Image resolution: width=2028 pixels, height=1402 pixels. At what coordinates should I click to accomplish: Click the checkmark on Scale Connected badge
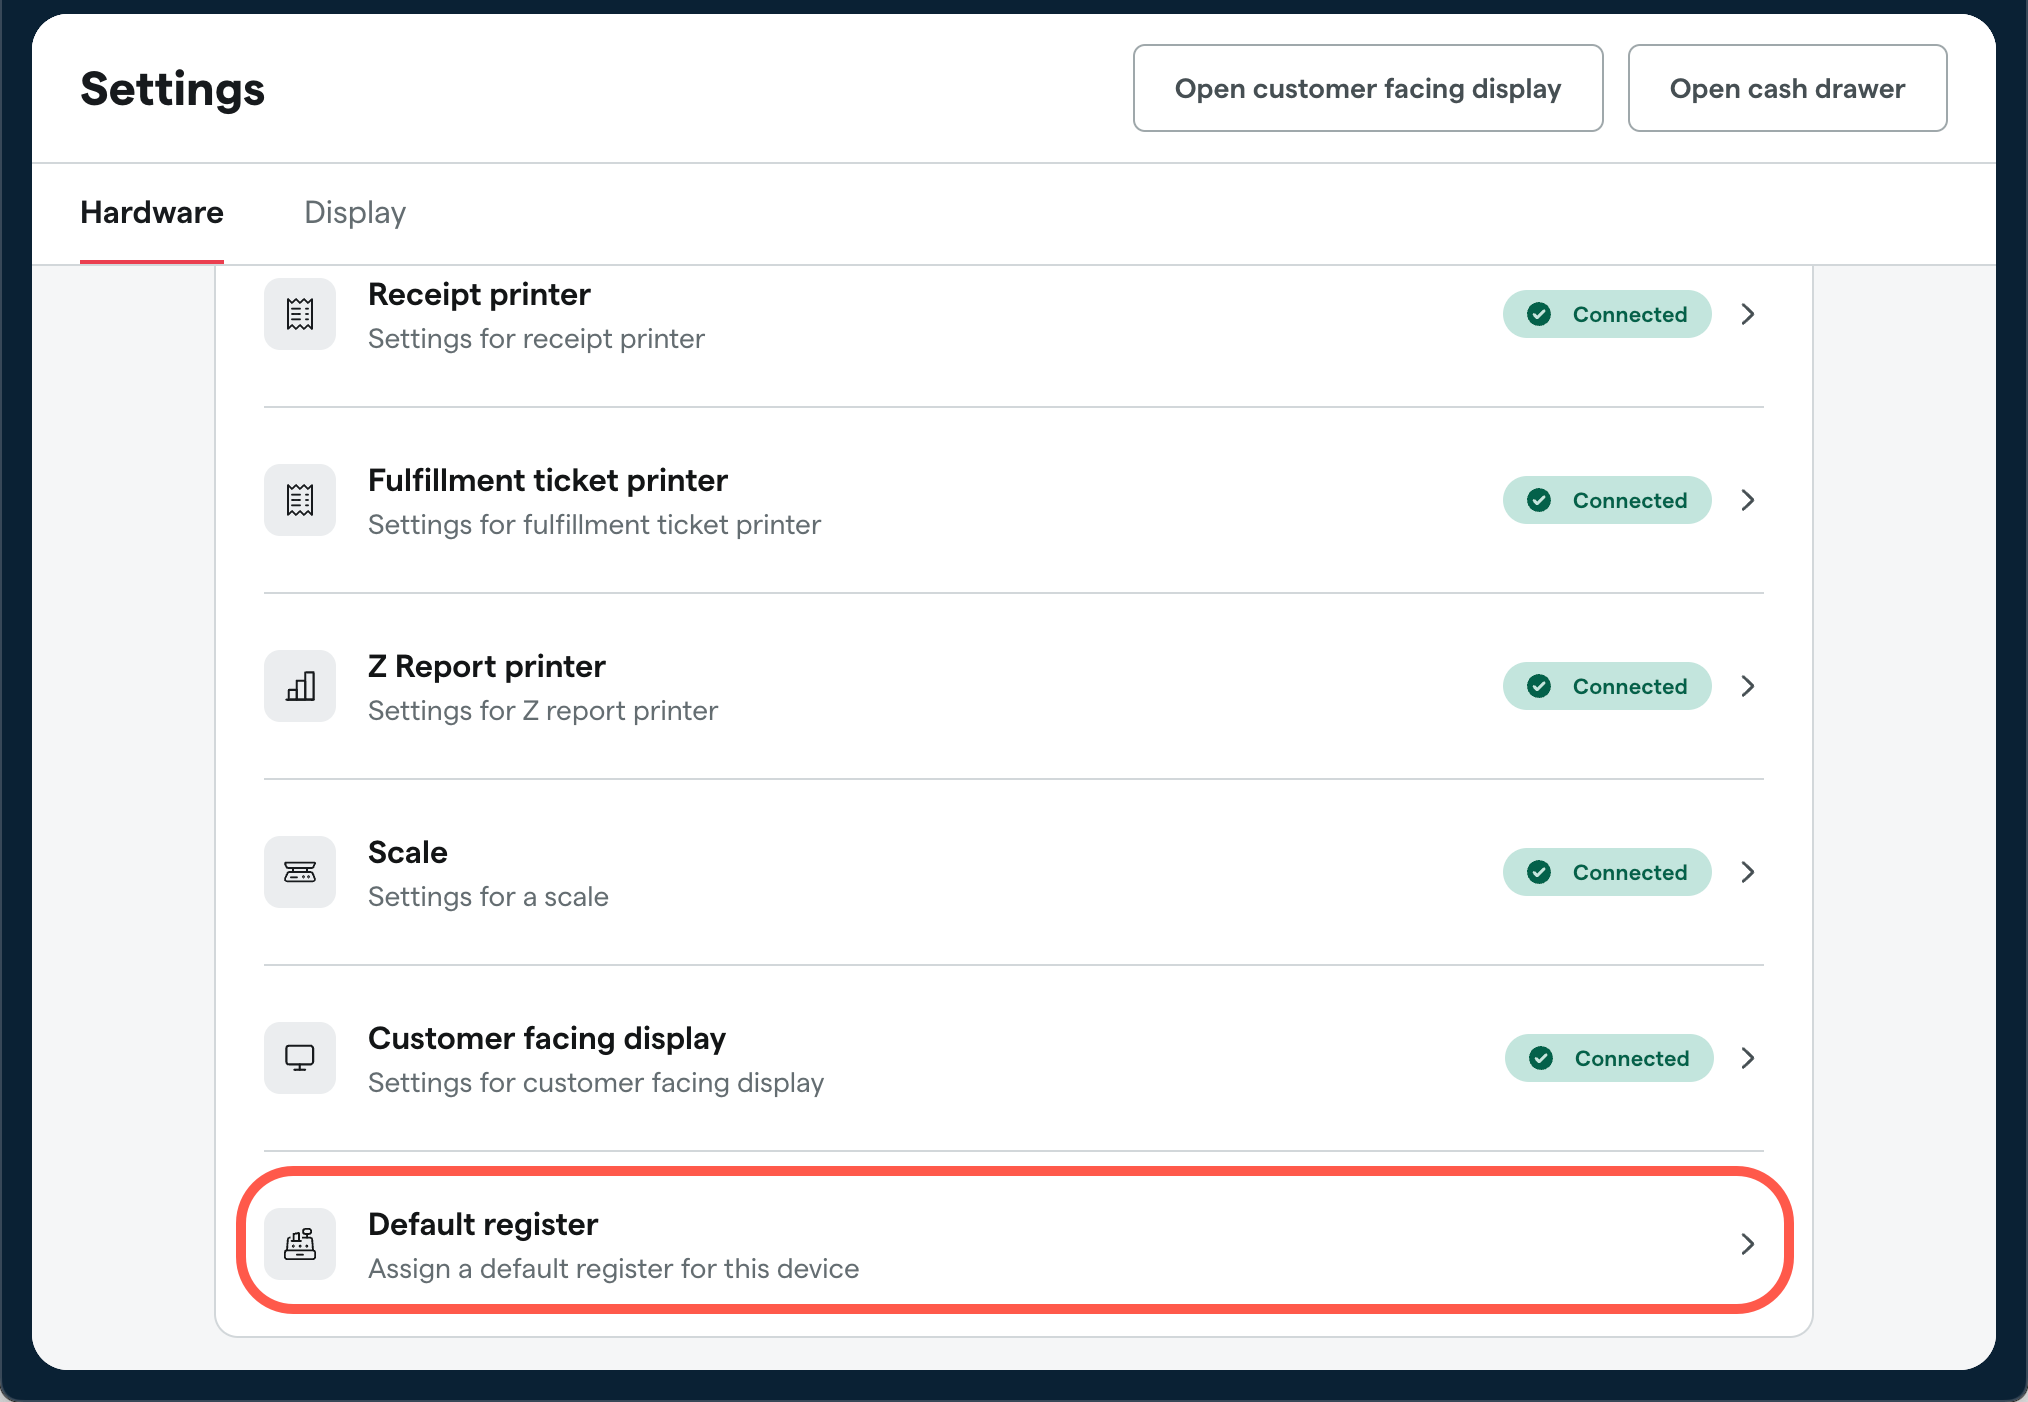(x=1539, y=872)
